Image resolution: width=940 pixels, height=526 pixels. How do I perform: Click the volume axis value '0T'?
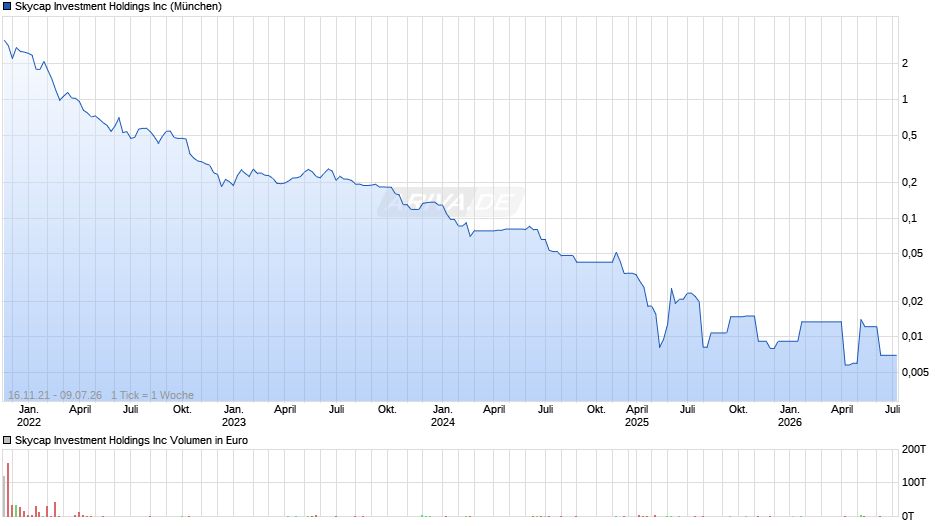[908, 516]
